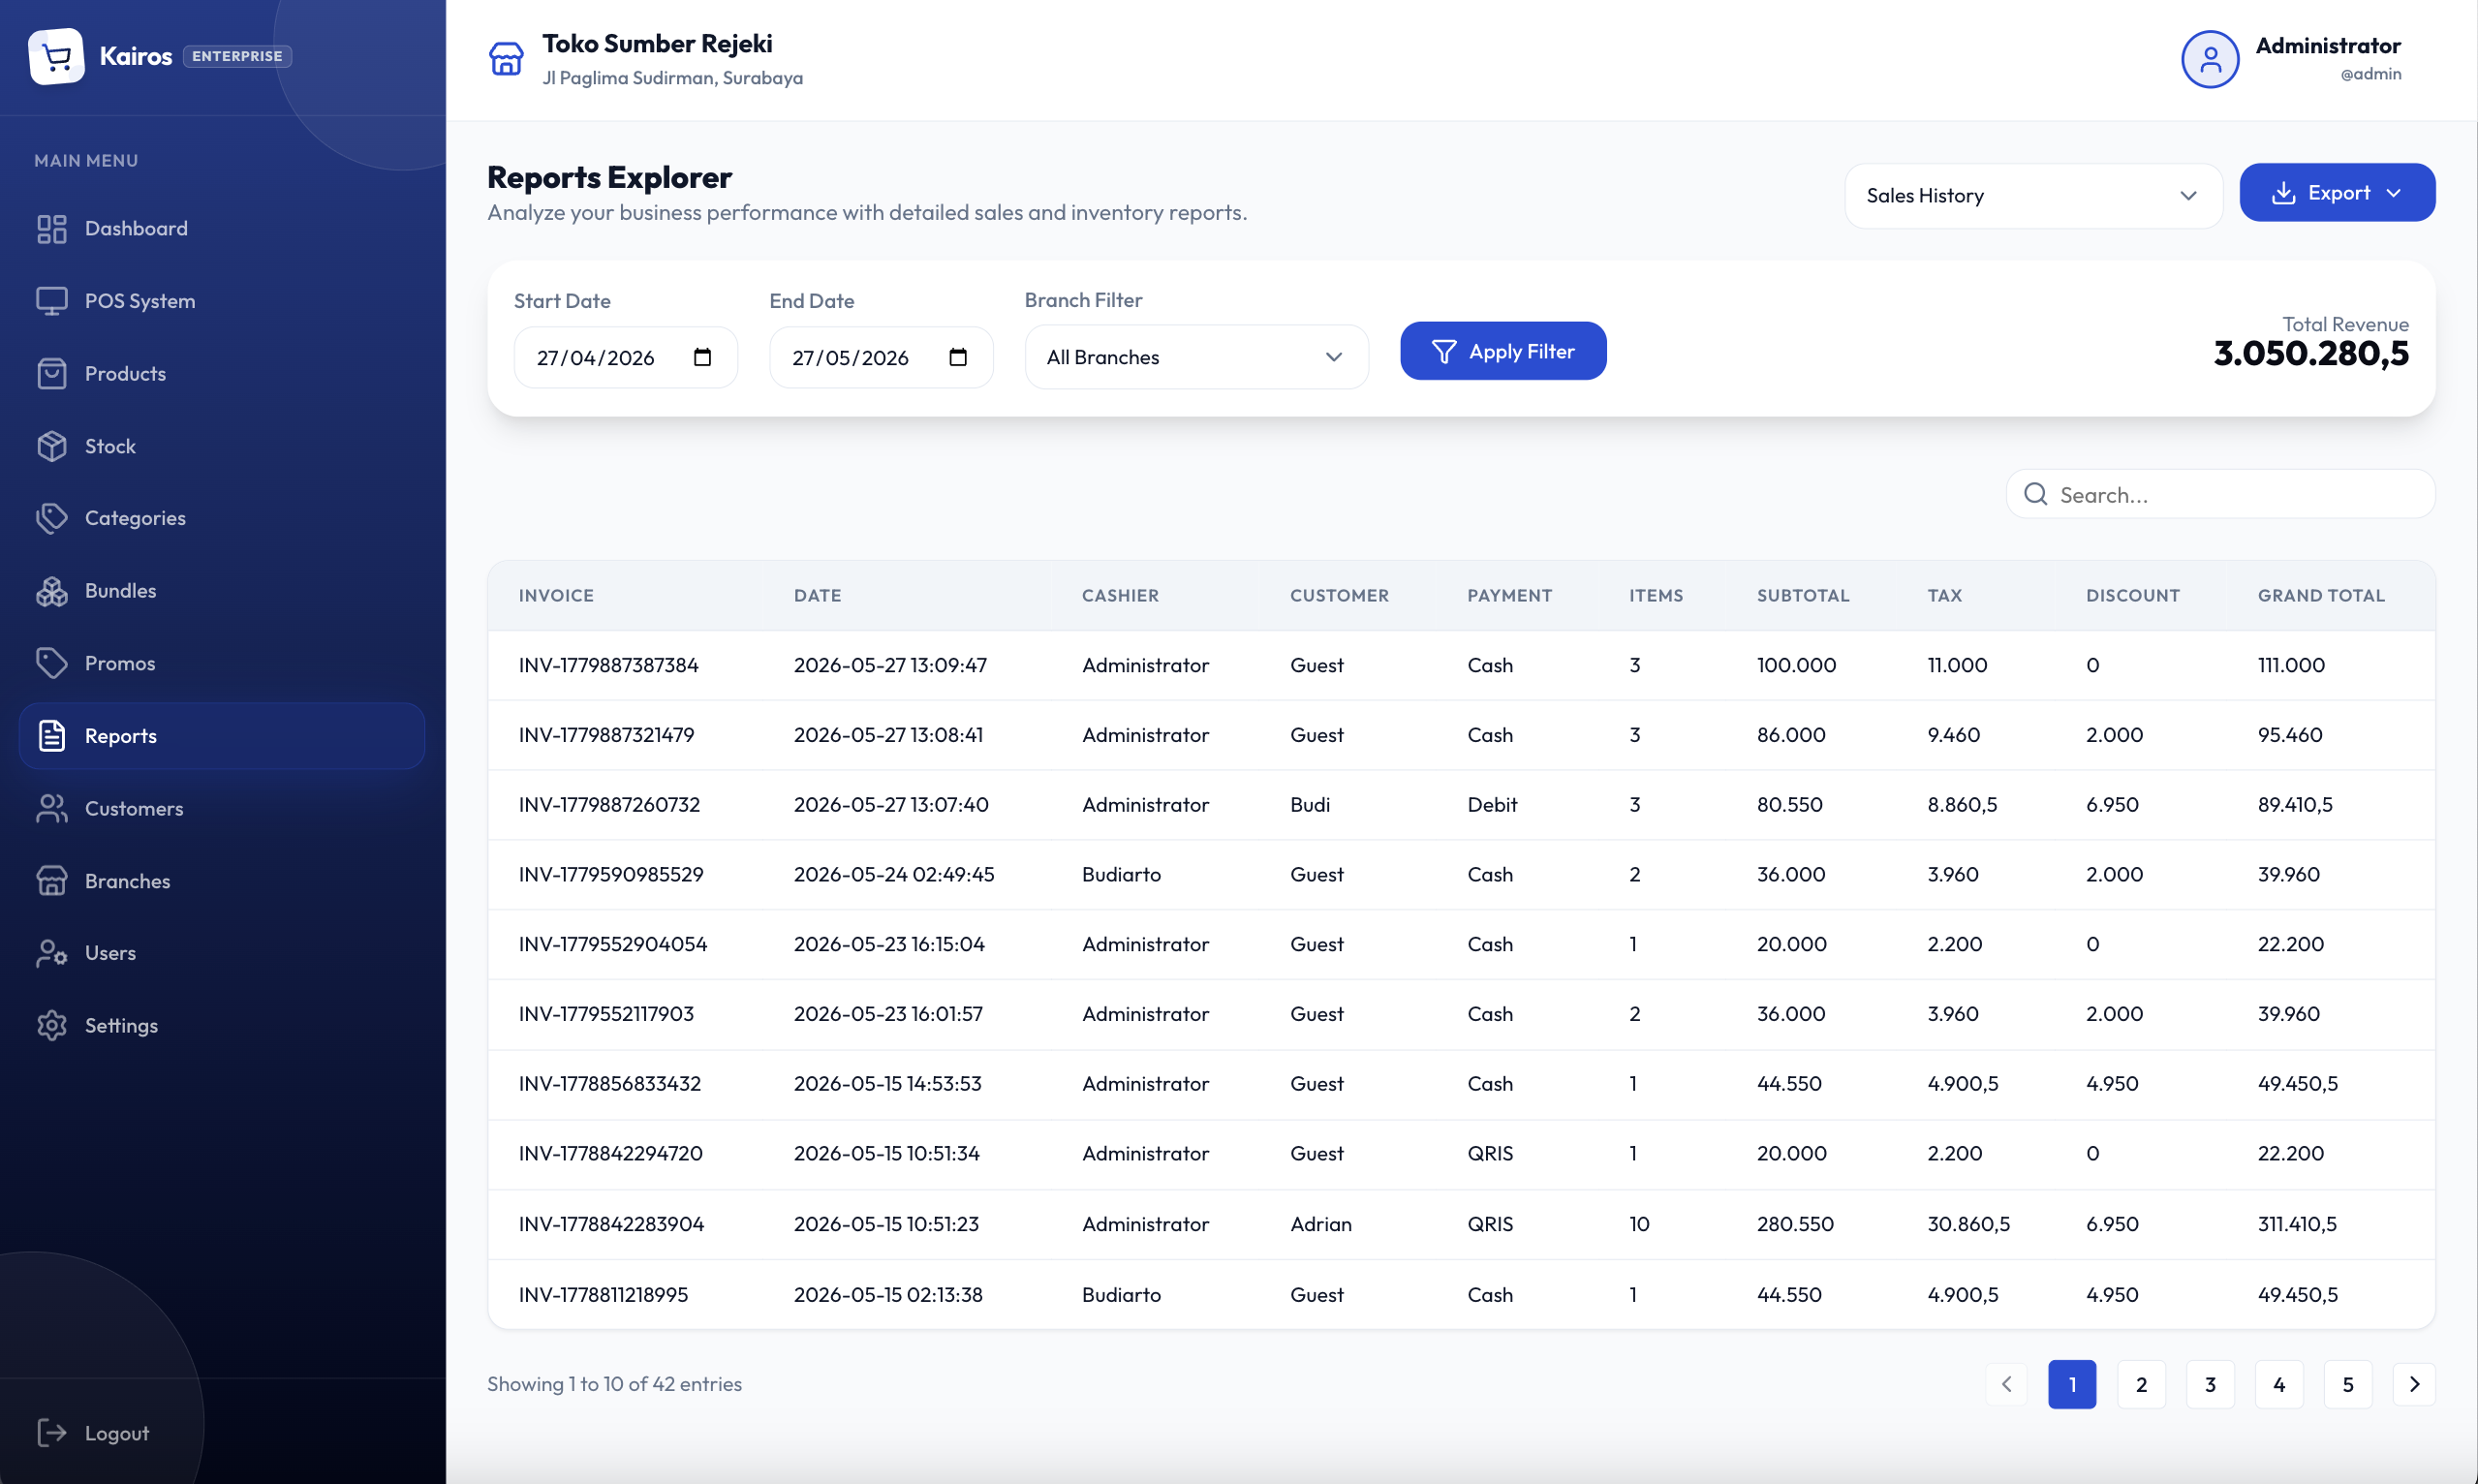
Task: Click the Promos tag icon
Action: 51,663
